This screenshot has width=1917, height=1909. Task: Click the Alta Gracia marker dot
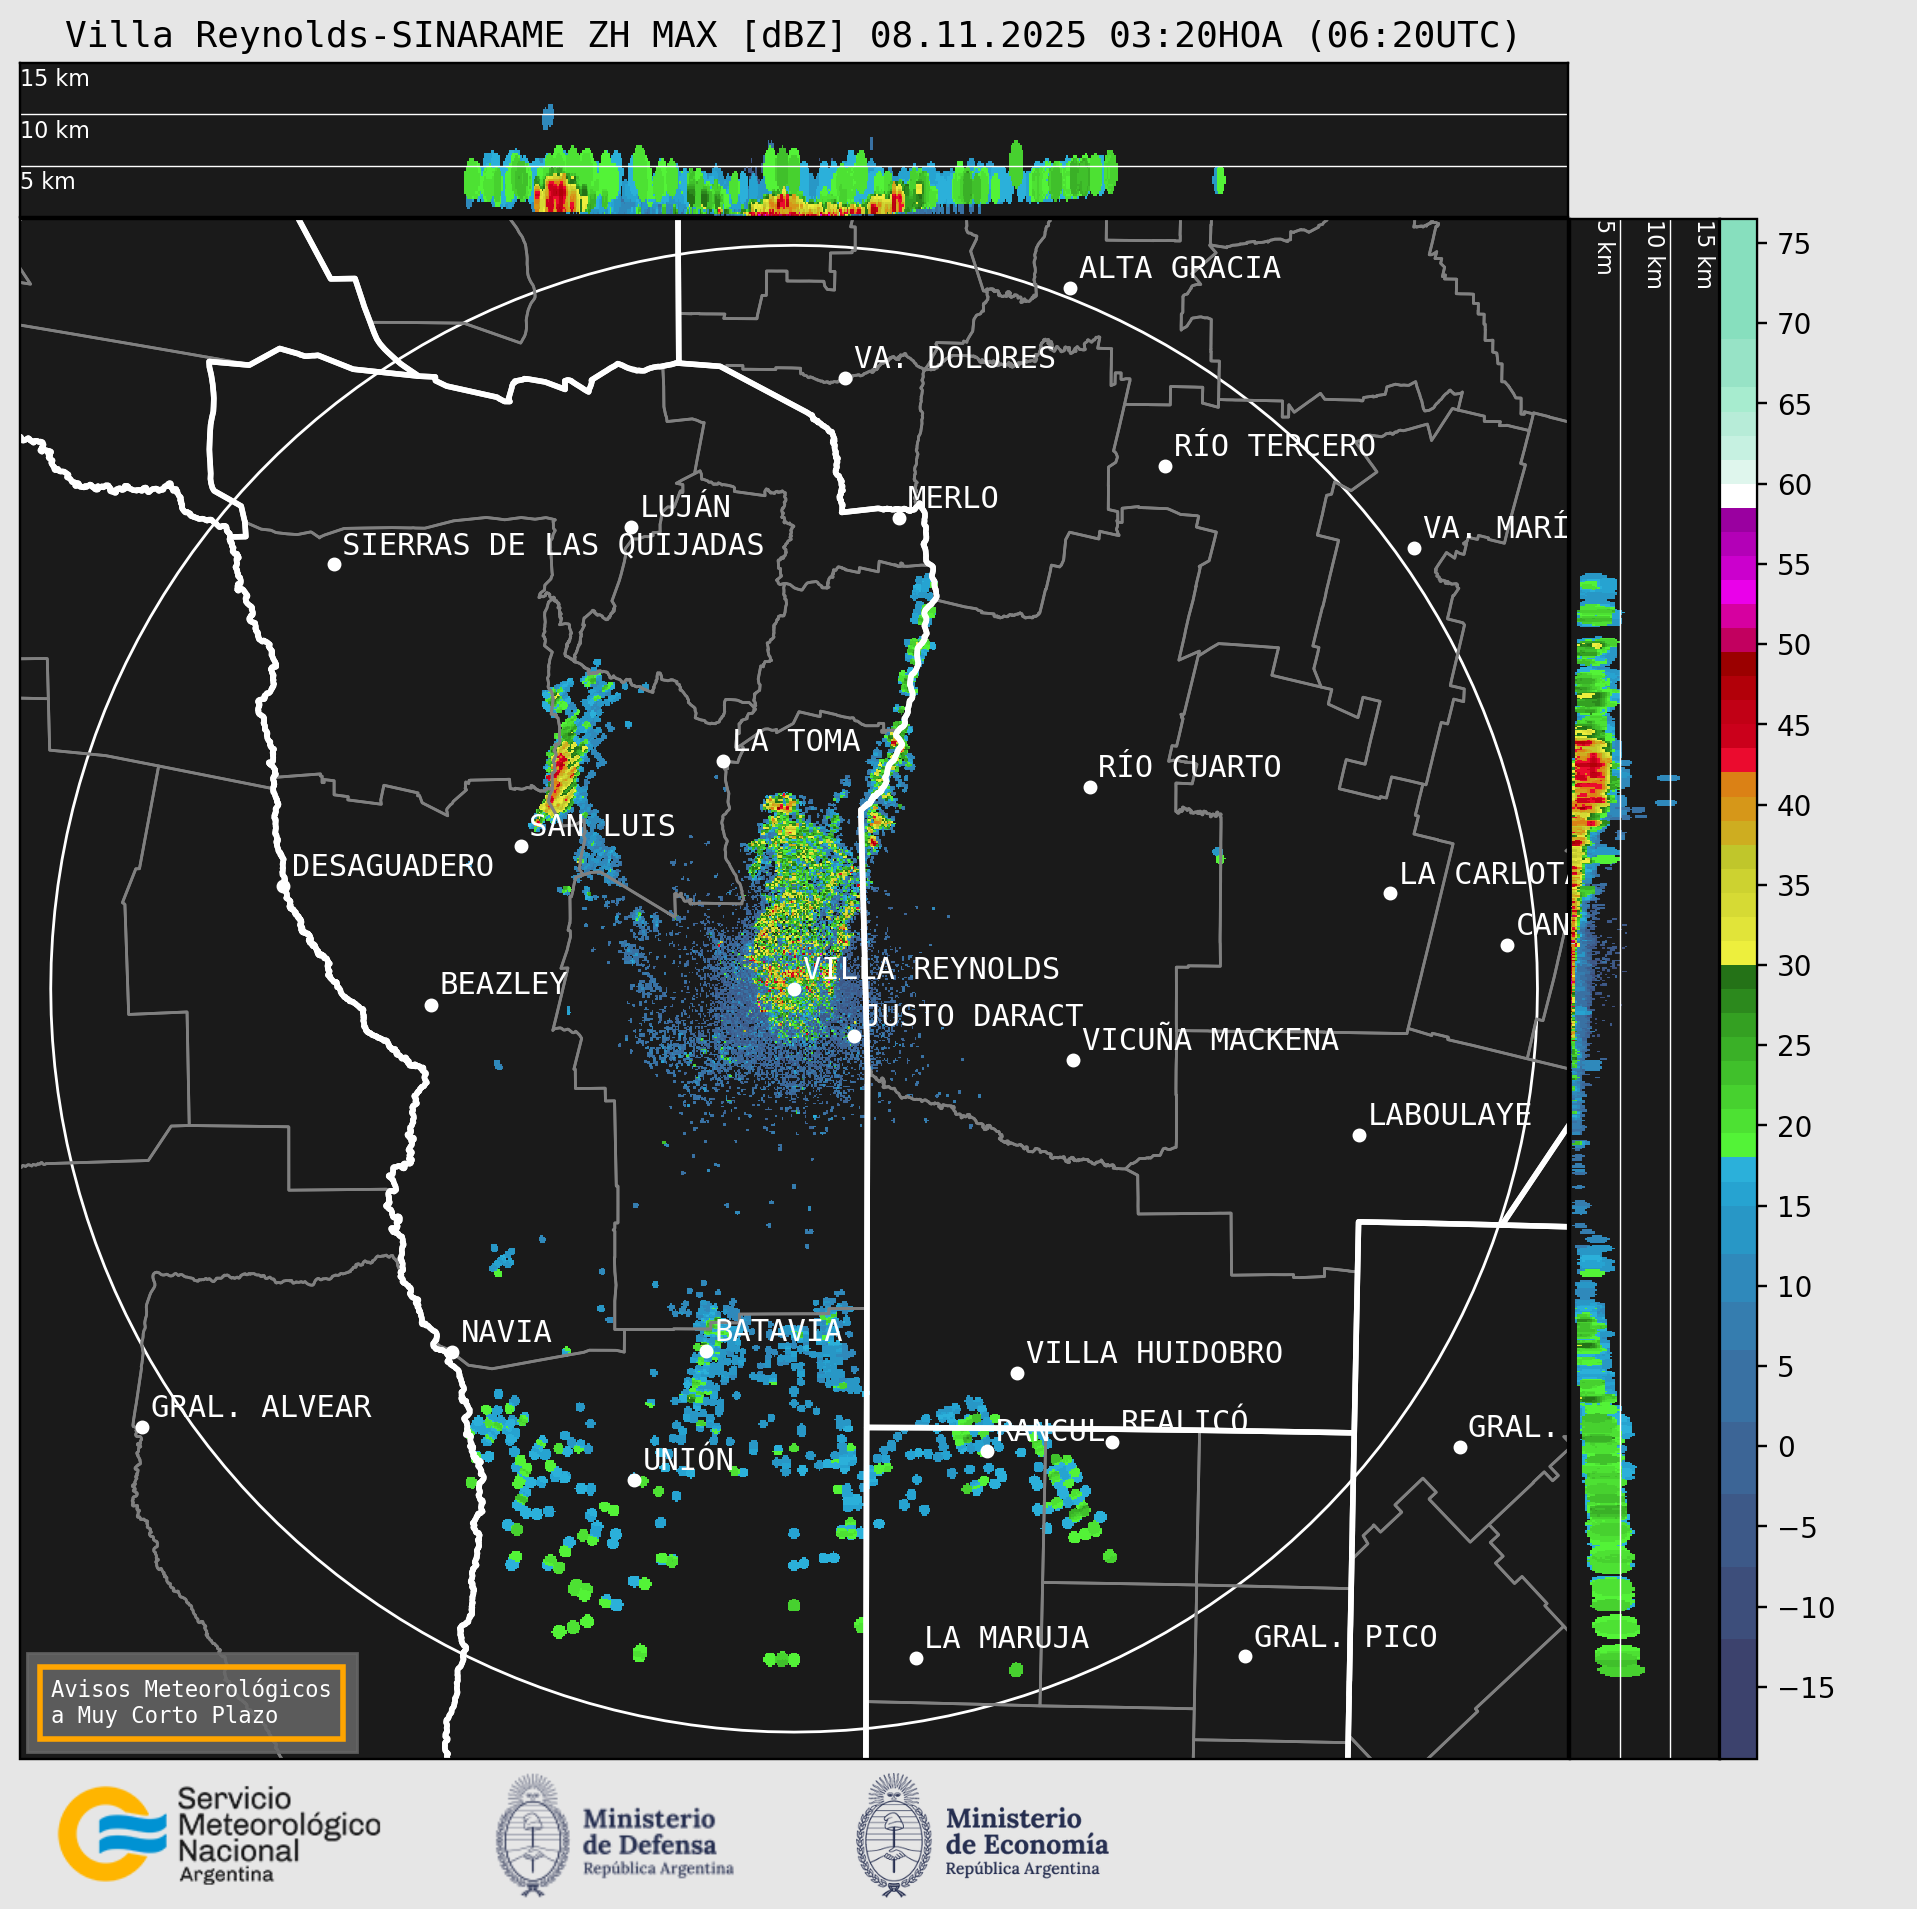pyautogui.click(x=1070, y=288)
